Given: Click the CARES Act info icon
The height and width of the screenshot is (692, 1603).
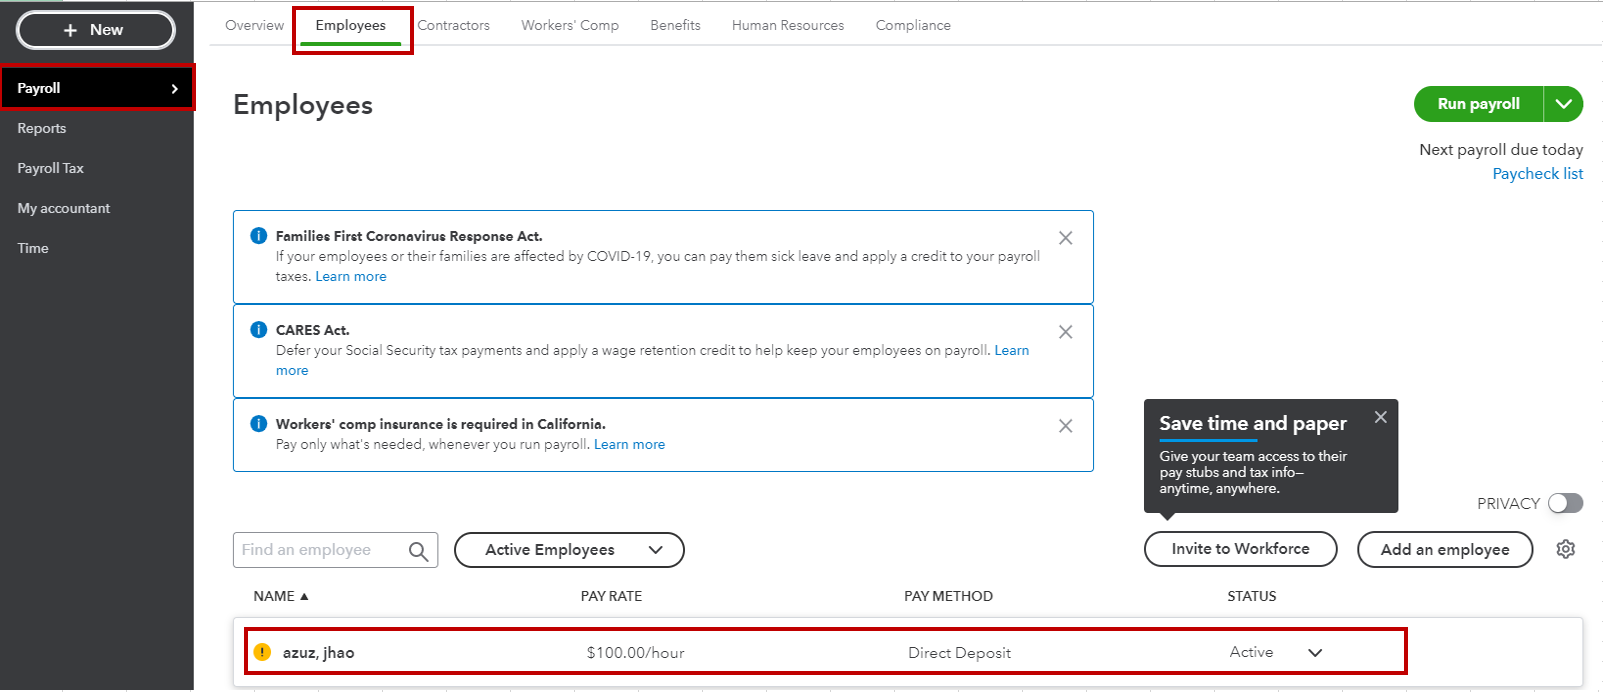Looking at the screenshot, I should click(x=258, y=330).
